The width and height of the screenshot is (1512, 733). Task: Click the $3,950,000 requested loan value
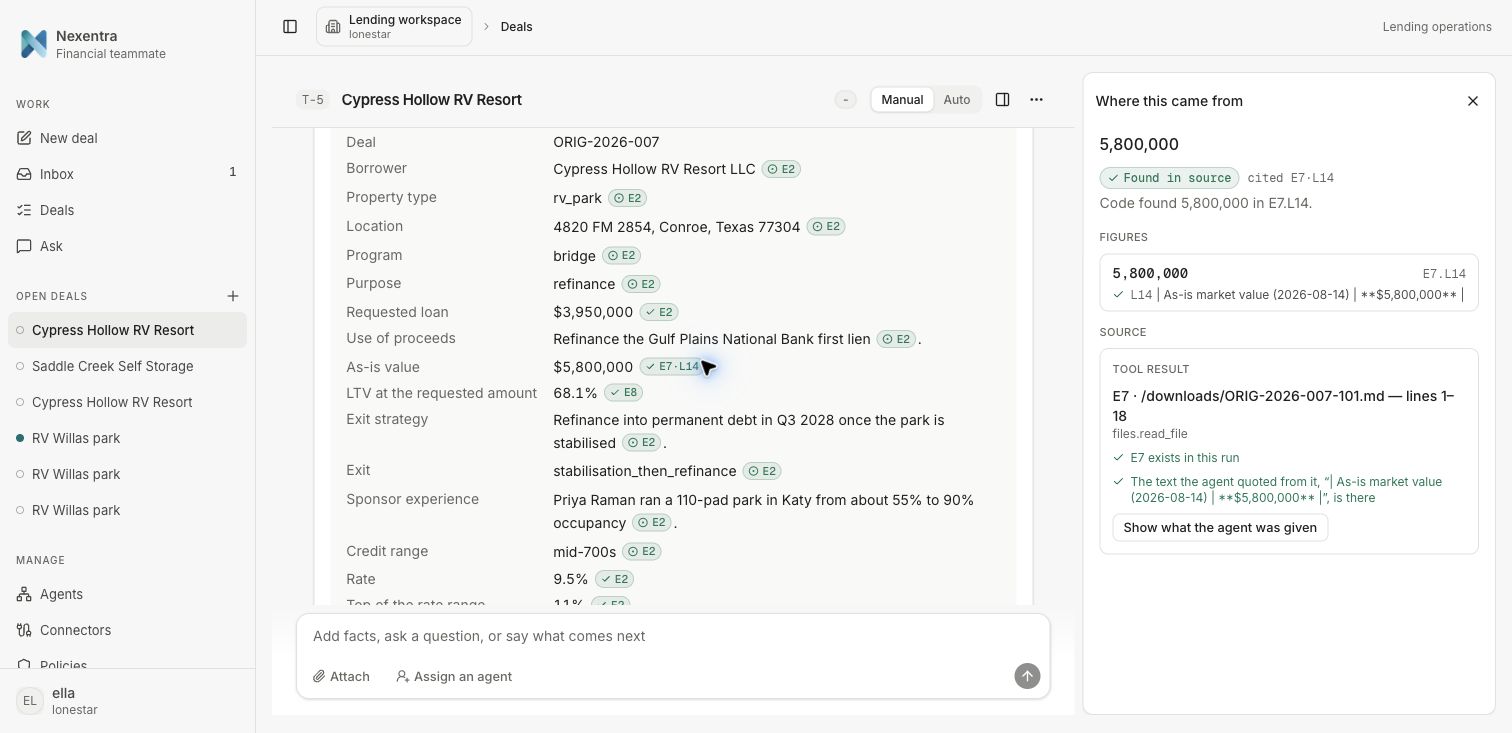(593, 312)
